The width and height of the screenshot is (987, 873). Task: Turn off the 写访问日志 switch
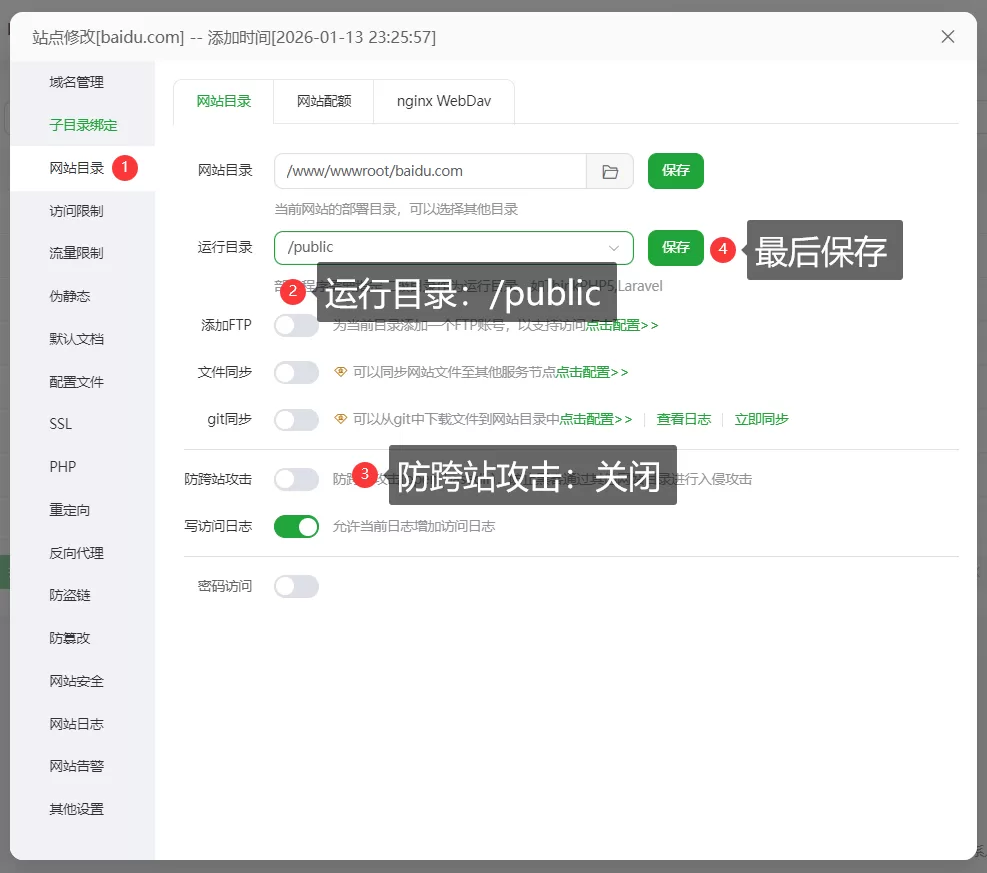point(296,525)
